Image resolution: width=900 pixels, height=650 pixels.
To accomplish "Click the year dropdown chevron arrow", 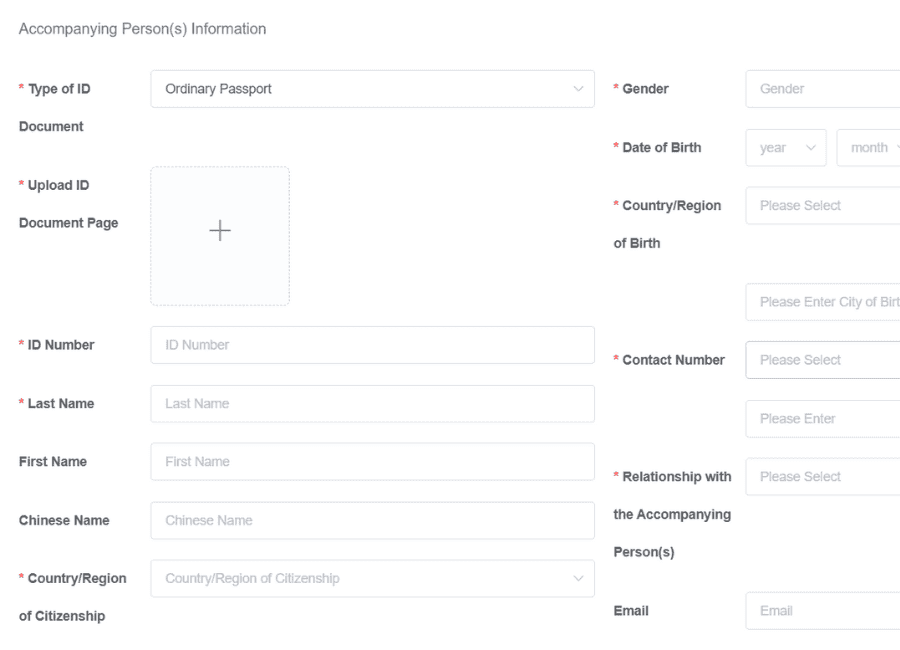I will (x=811, y=148).
